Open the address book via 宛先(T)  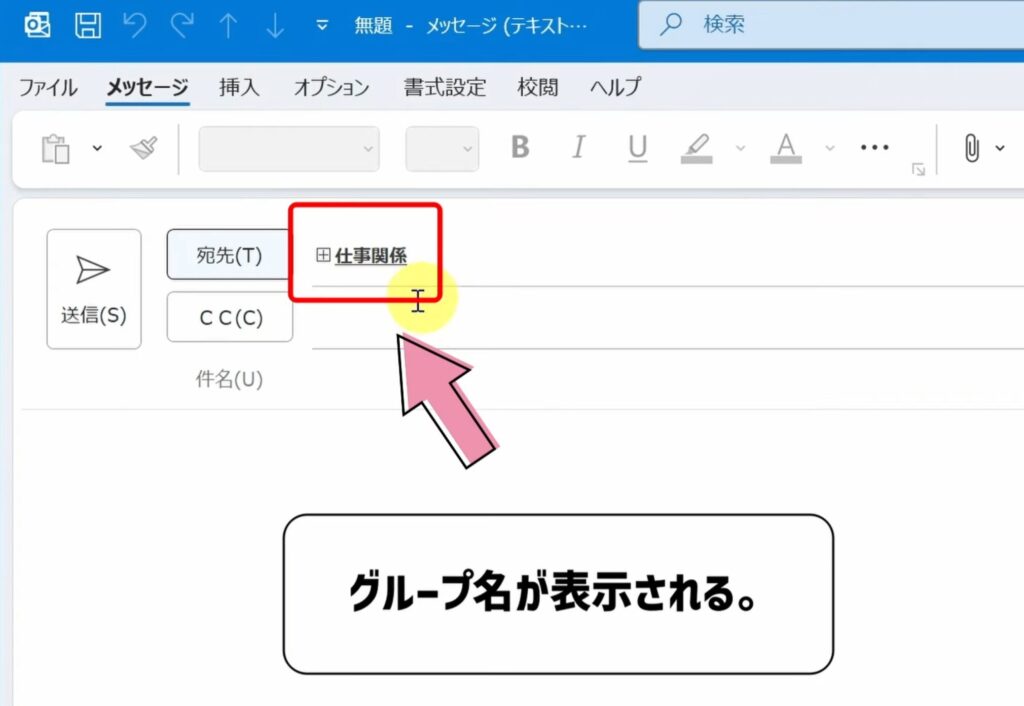[x=229, y=254]
